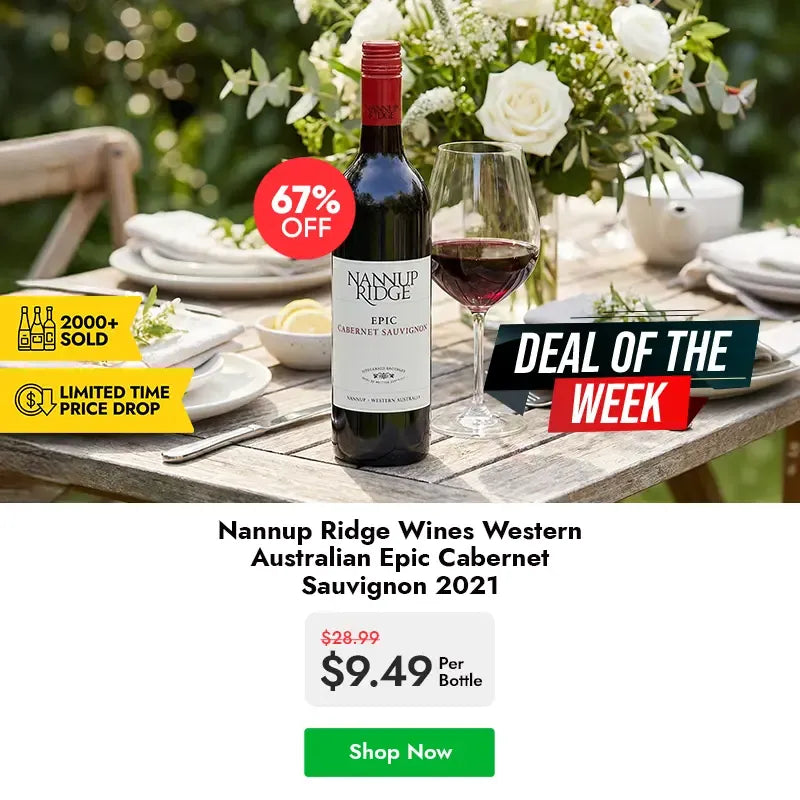
Task: Click the butter knife on the table
Action: tap(244, 435)
